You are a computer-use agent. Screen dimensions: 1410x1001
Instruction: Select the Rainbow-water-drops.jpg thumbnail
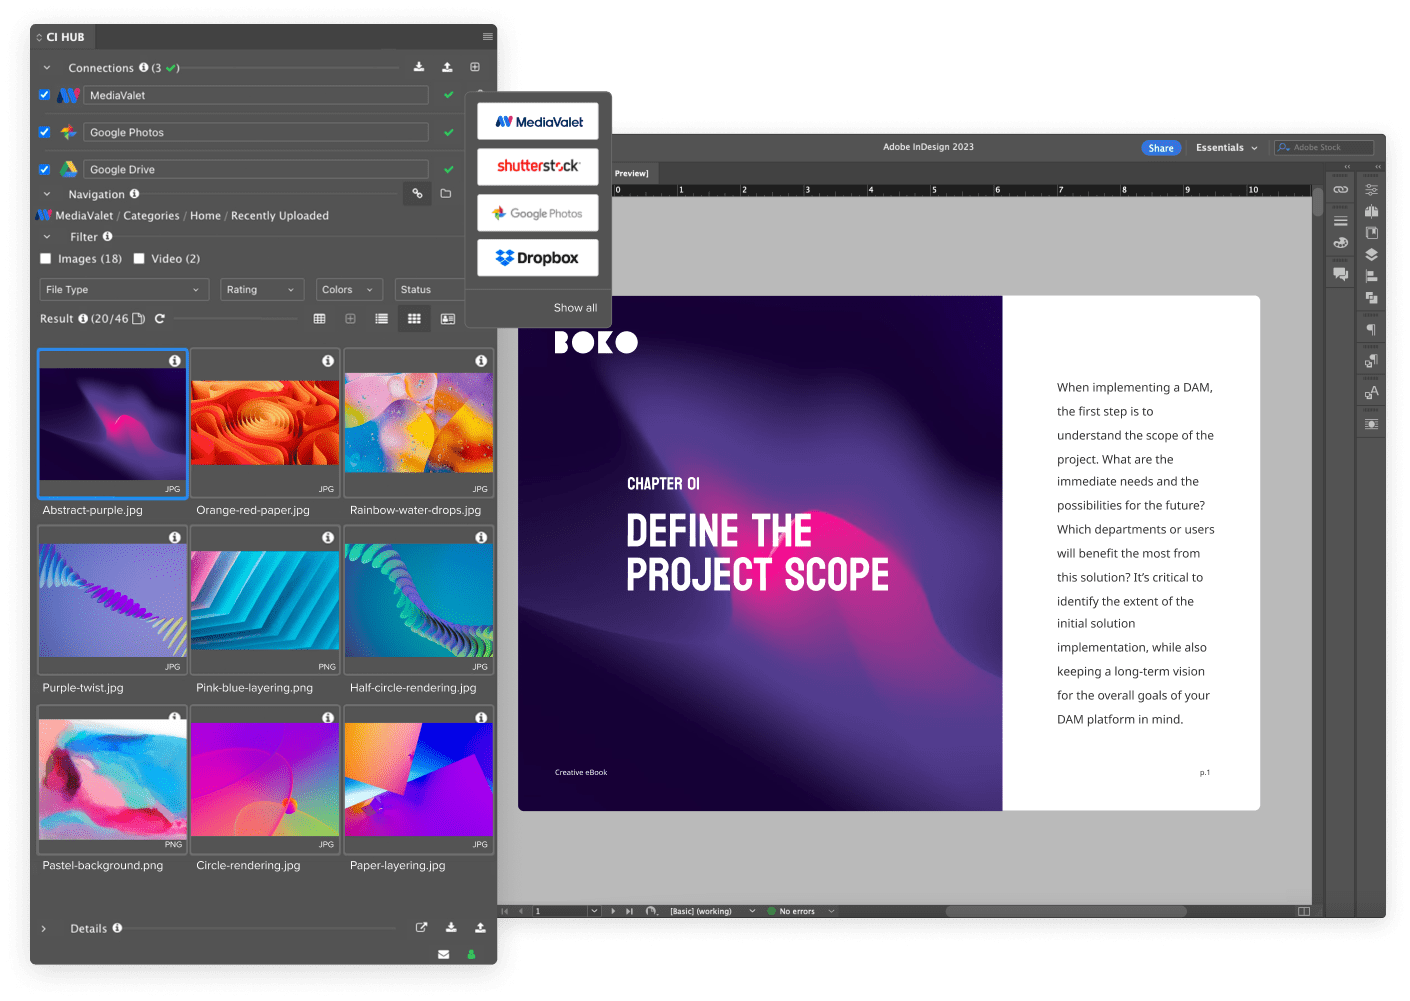point(419,423)
